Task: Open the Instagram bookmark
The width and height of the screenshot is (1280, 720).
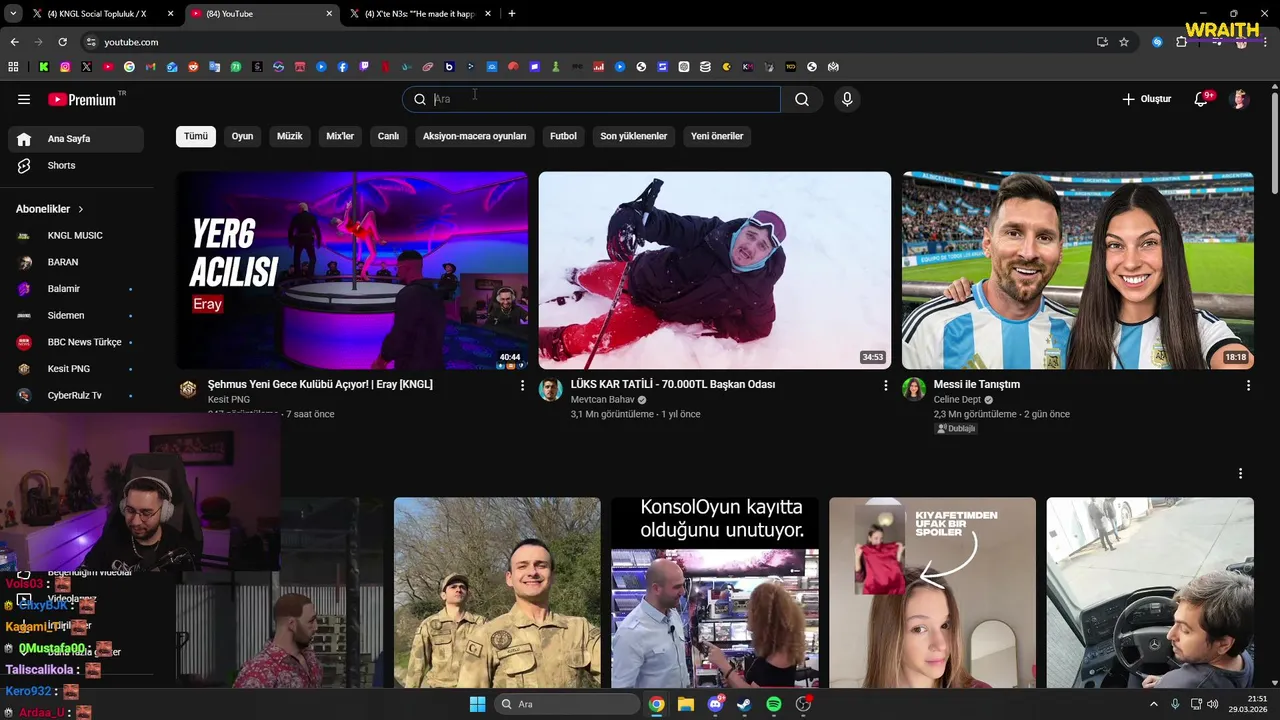Action: point(65,67)
